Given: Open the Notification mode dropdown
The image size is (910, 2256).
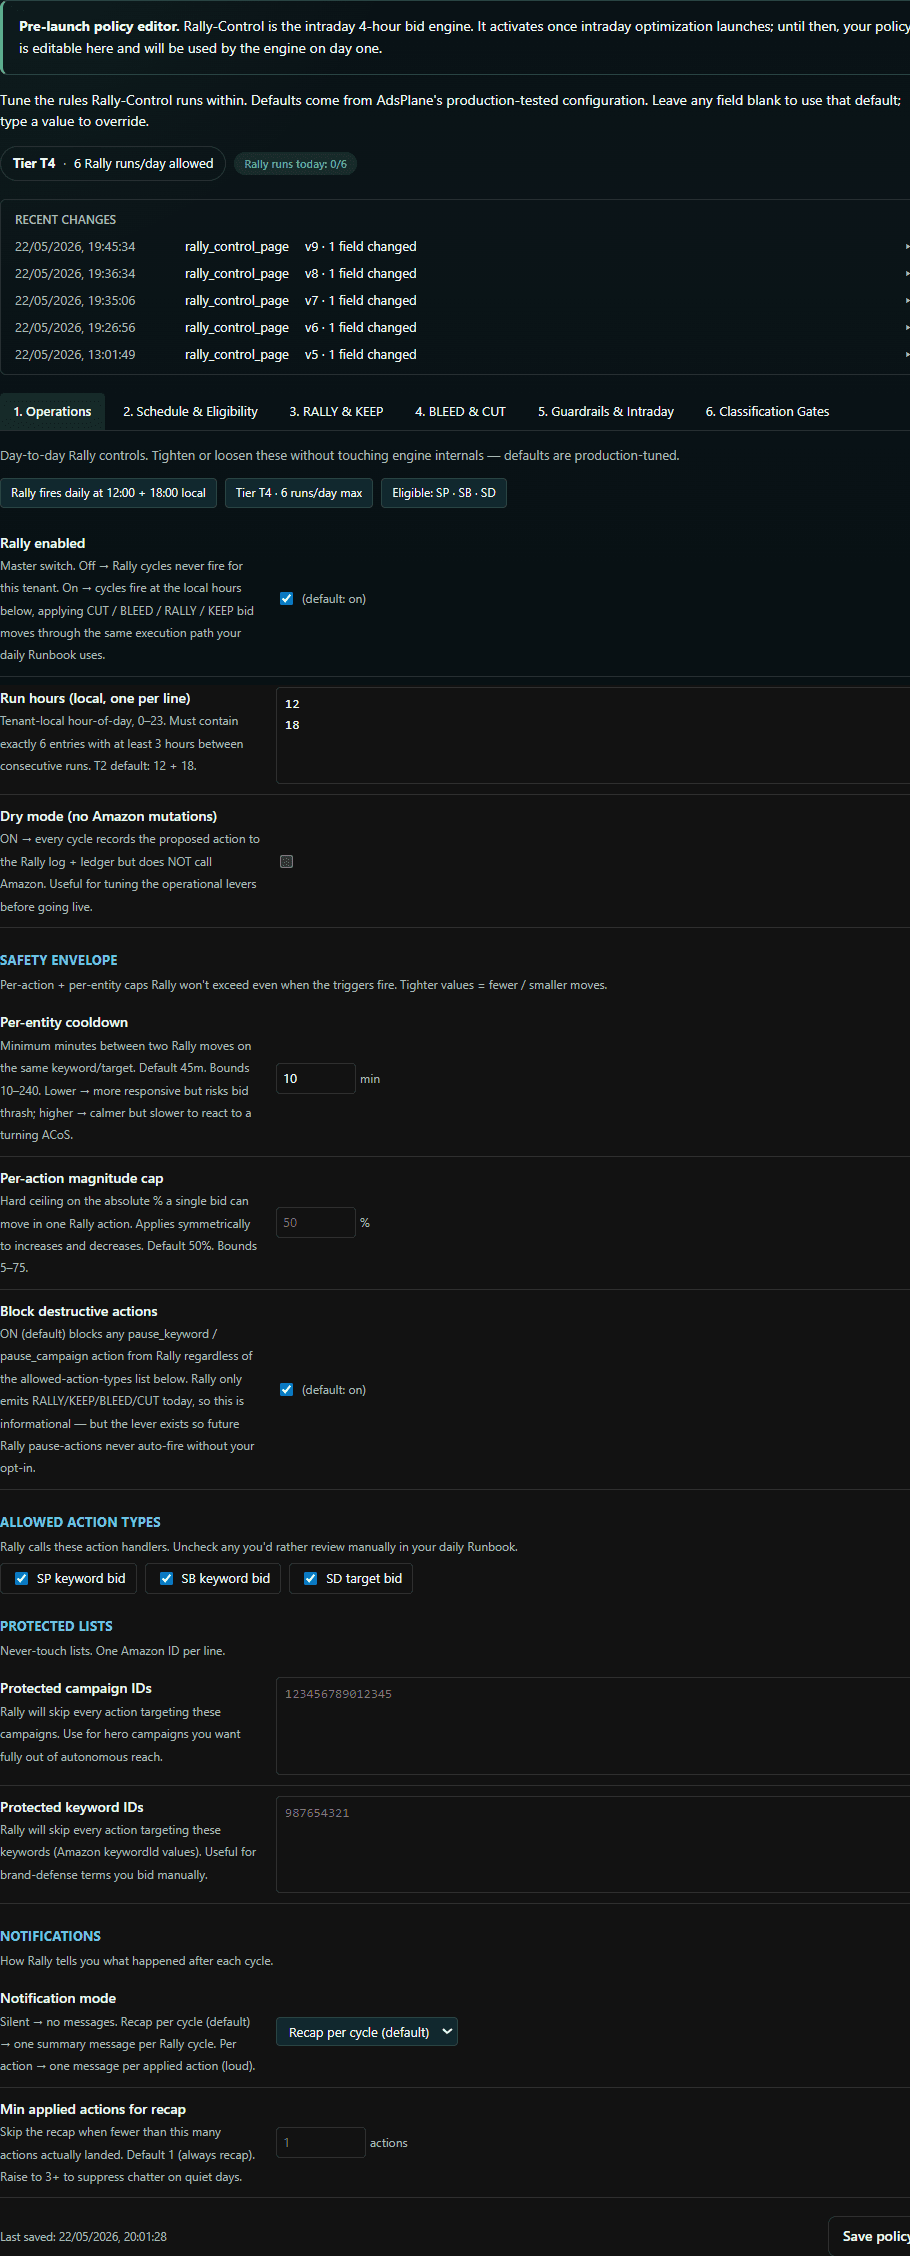Looking at the screenshot, I should tap(367, 2032).
